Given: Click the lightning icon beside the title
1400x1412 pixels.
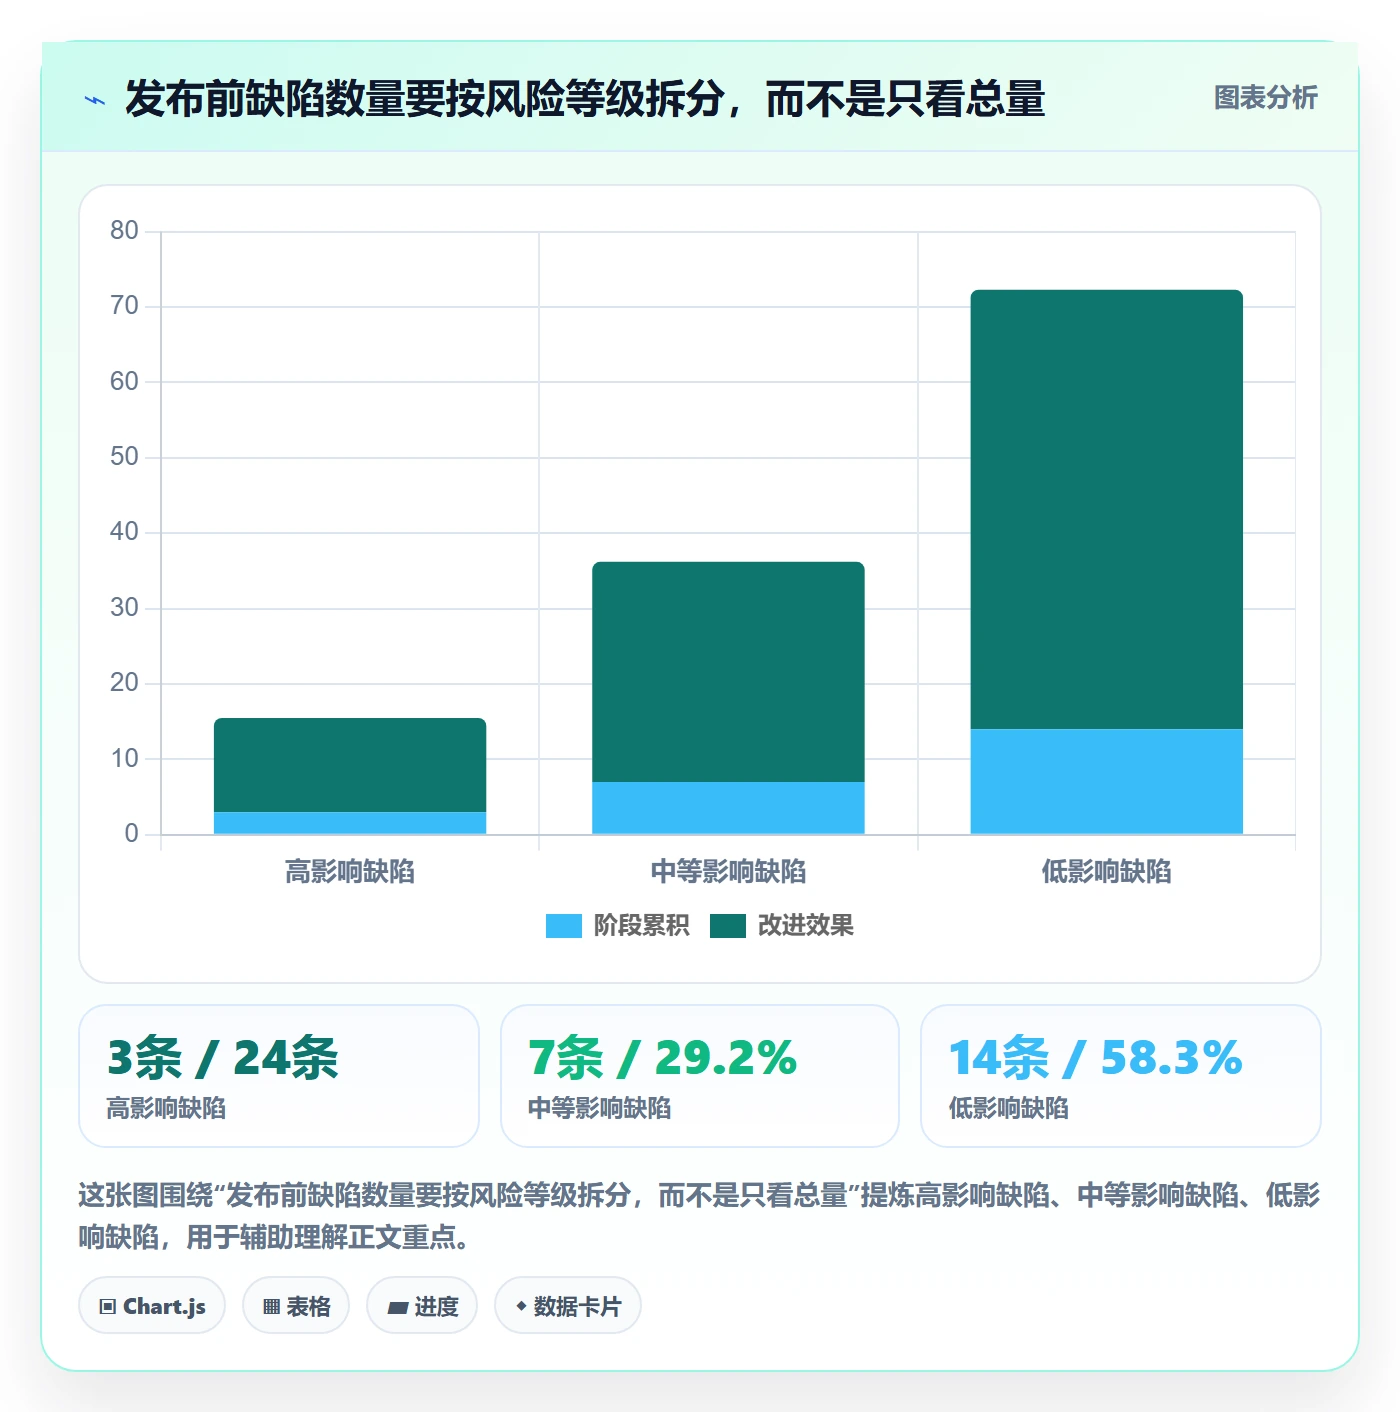Looking at the screenshot, I should tap(95, 100).
